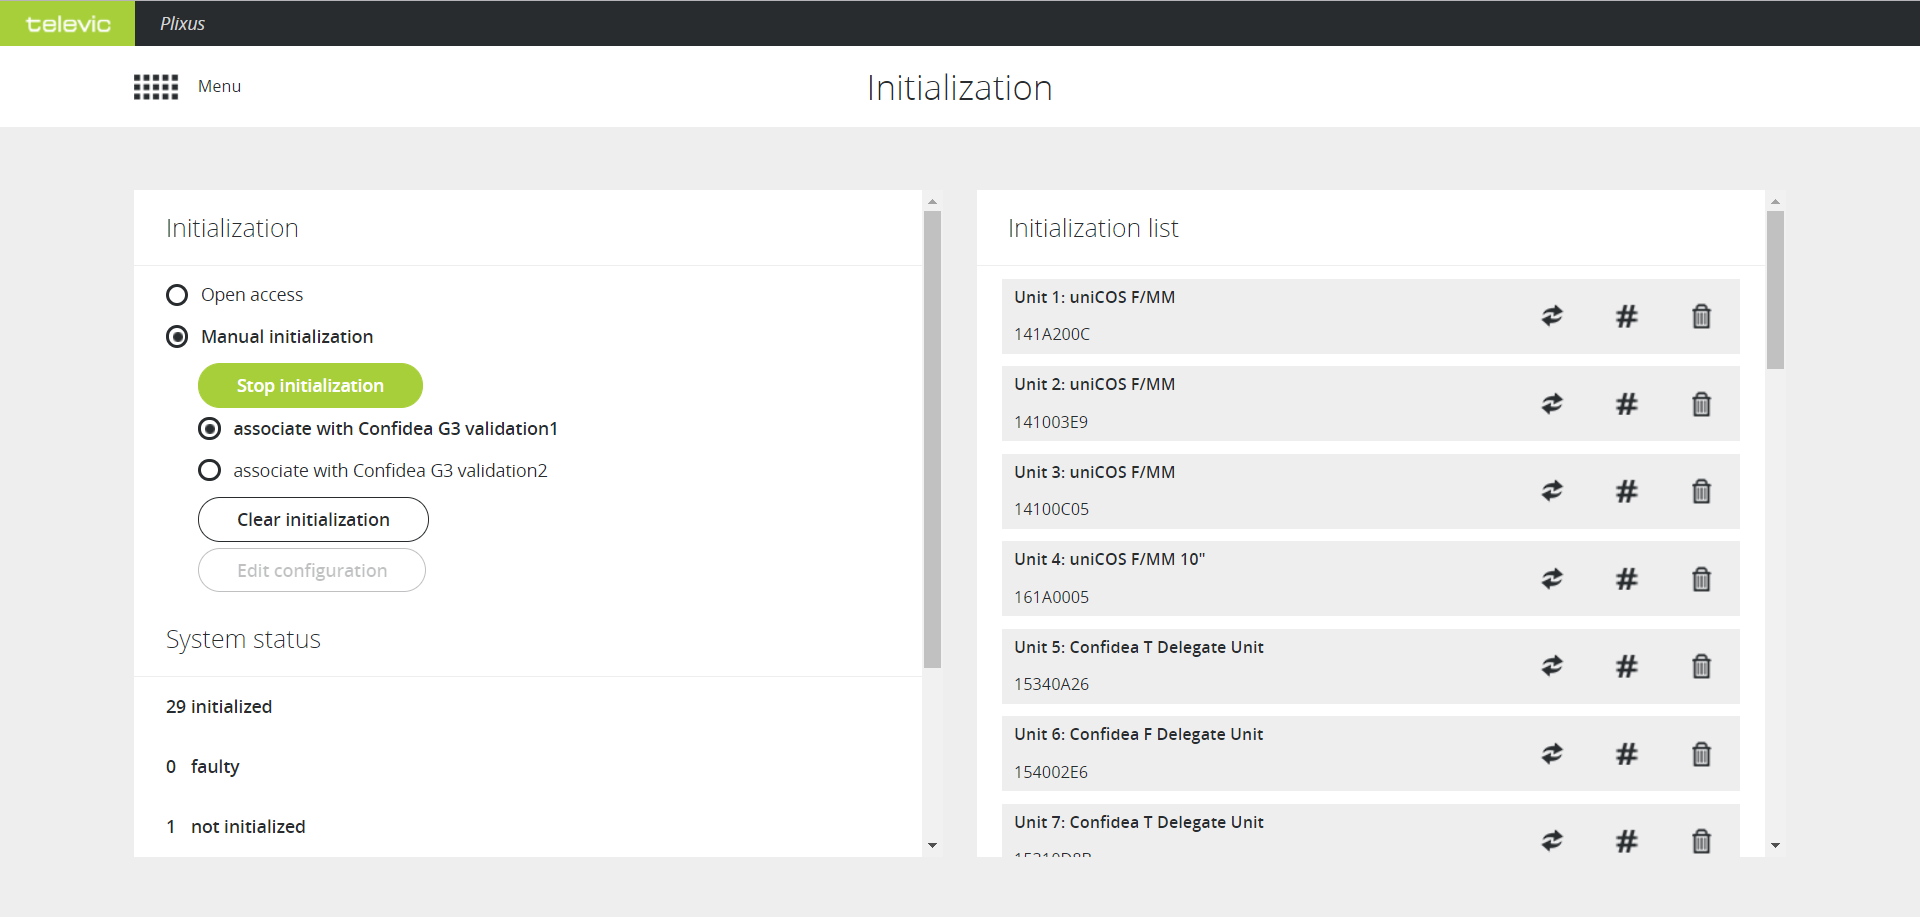Delete Unit 3 with the trash icon

[x=1700, y=491]
